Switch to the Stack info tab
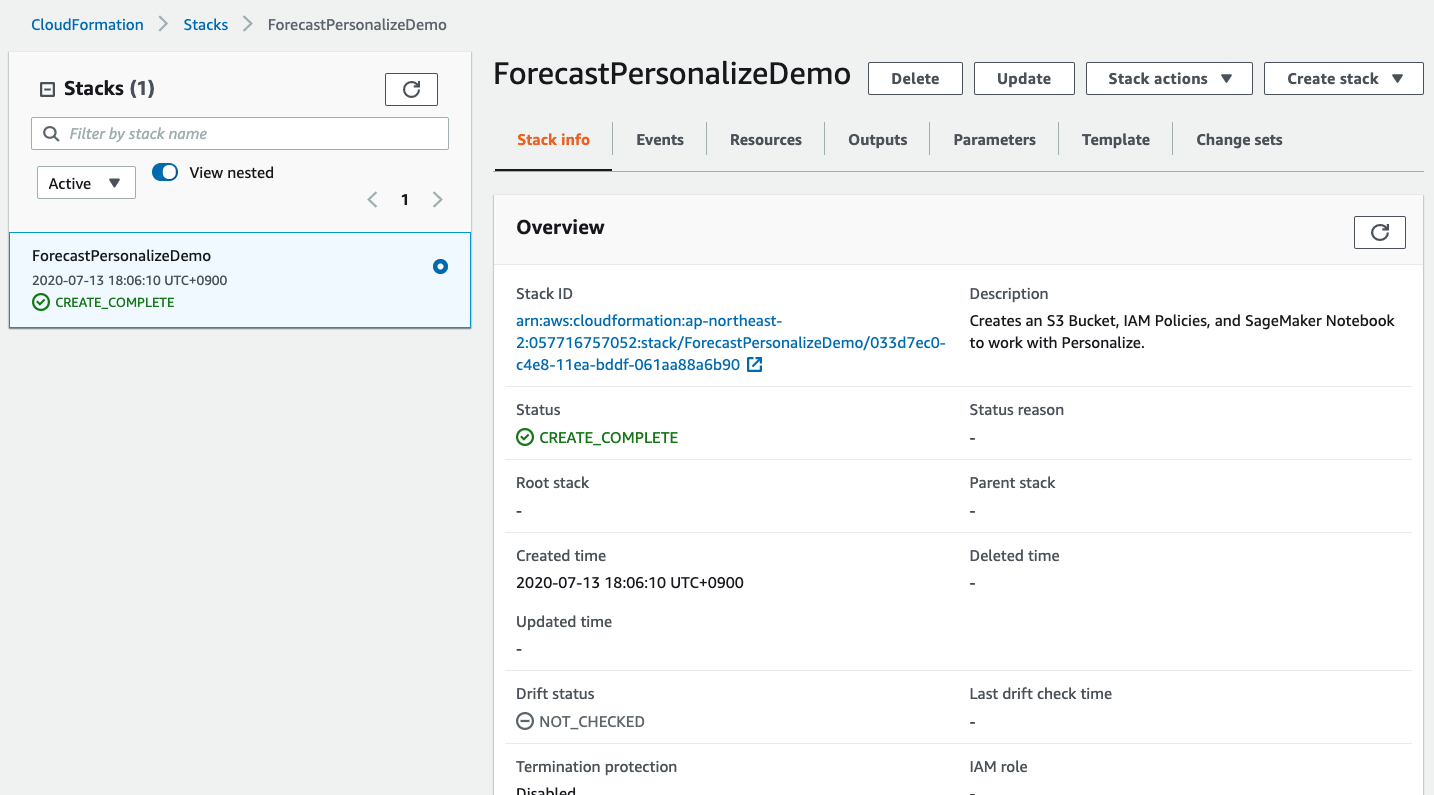This screenshot has height=795, width=1434. point(553,140)
